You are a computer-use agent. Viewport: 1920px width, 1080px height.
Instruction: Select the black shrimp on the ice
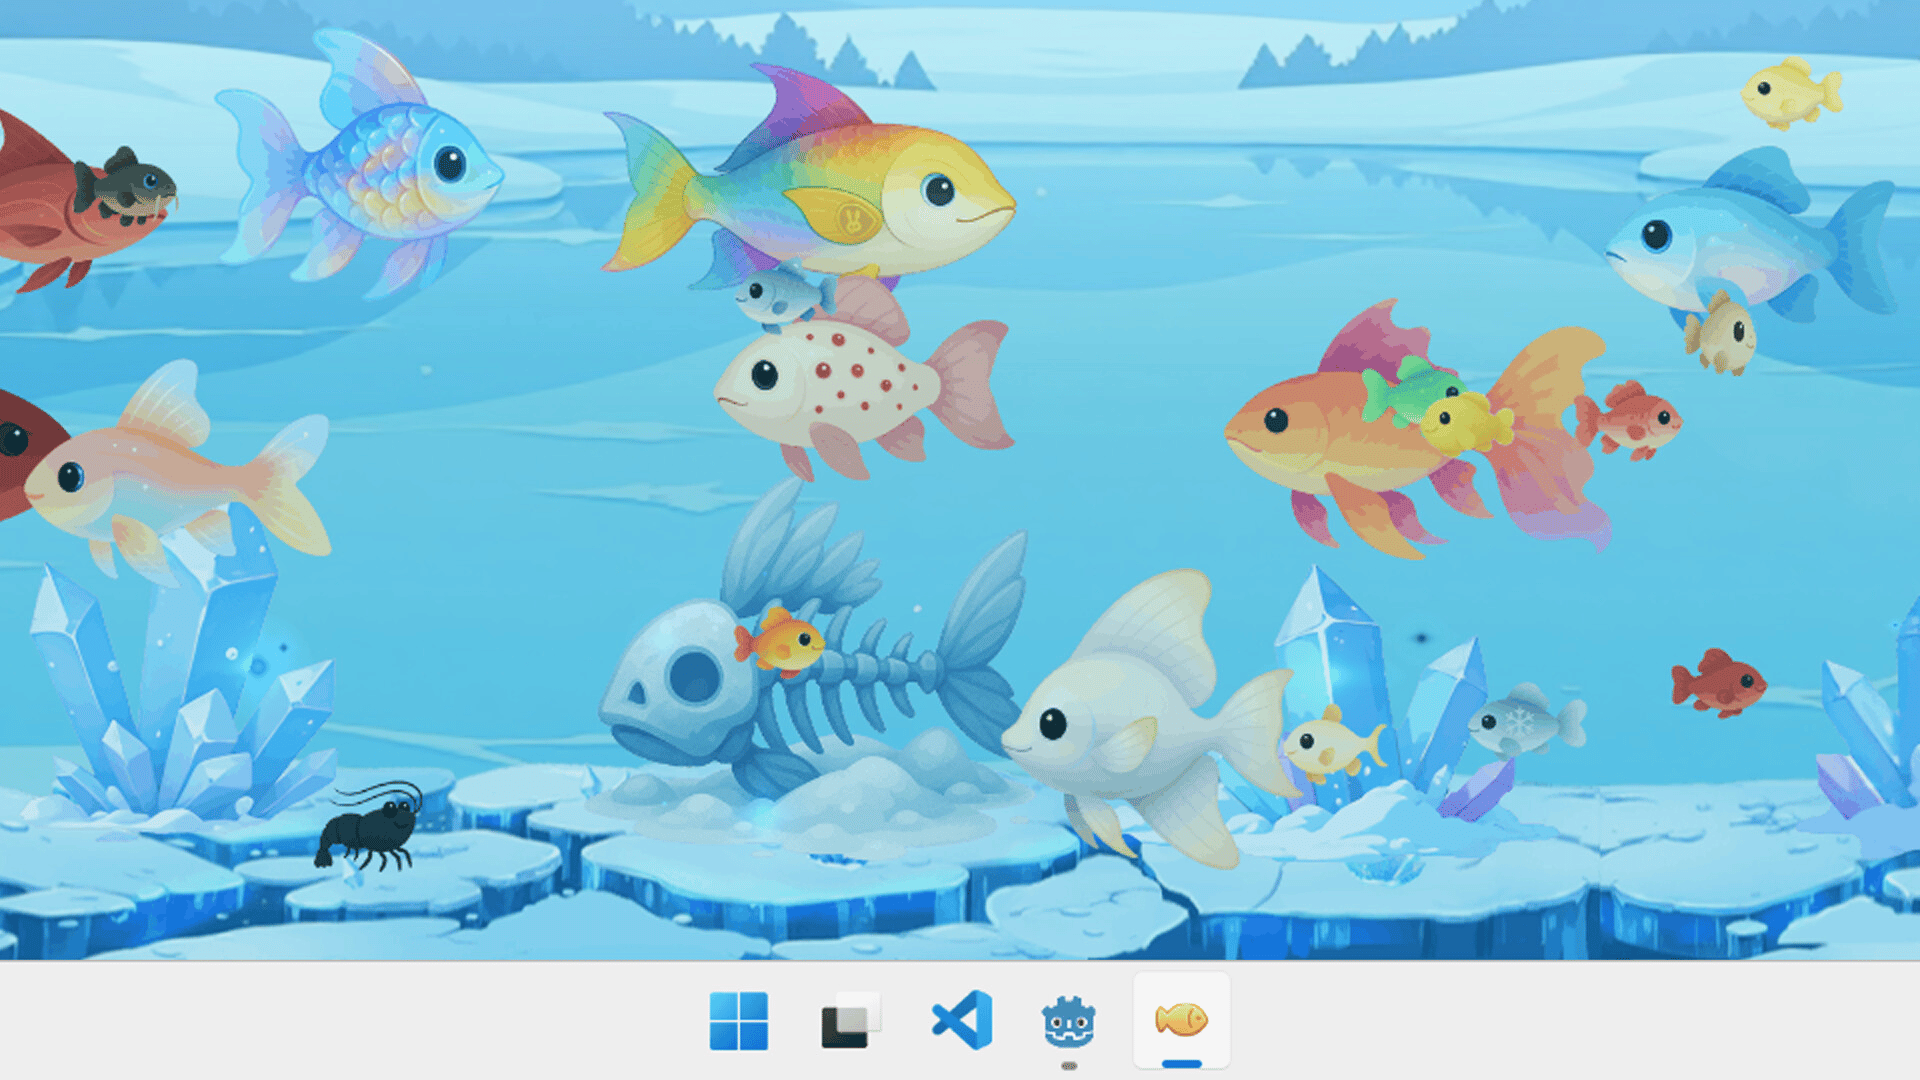pos(369,827)
